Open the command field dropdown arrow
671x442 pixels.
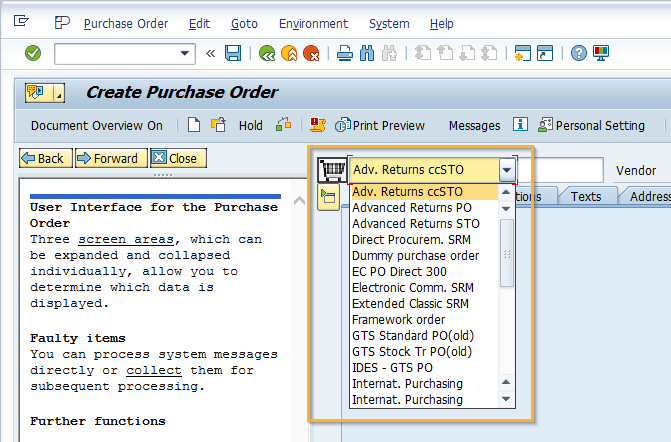point(185,53)
